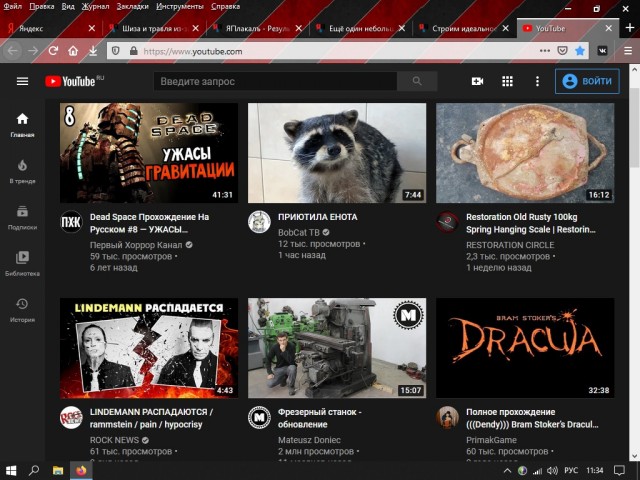Toggle the bookmark star icon
This screenshot has height=480, width=640.
tap(580, 51)
